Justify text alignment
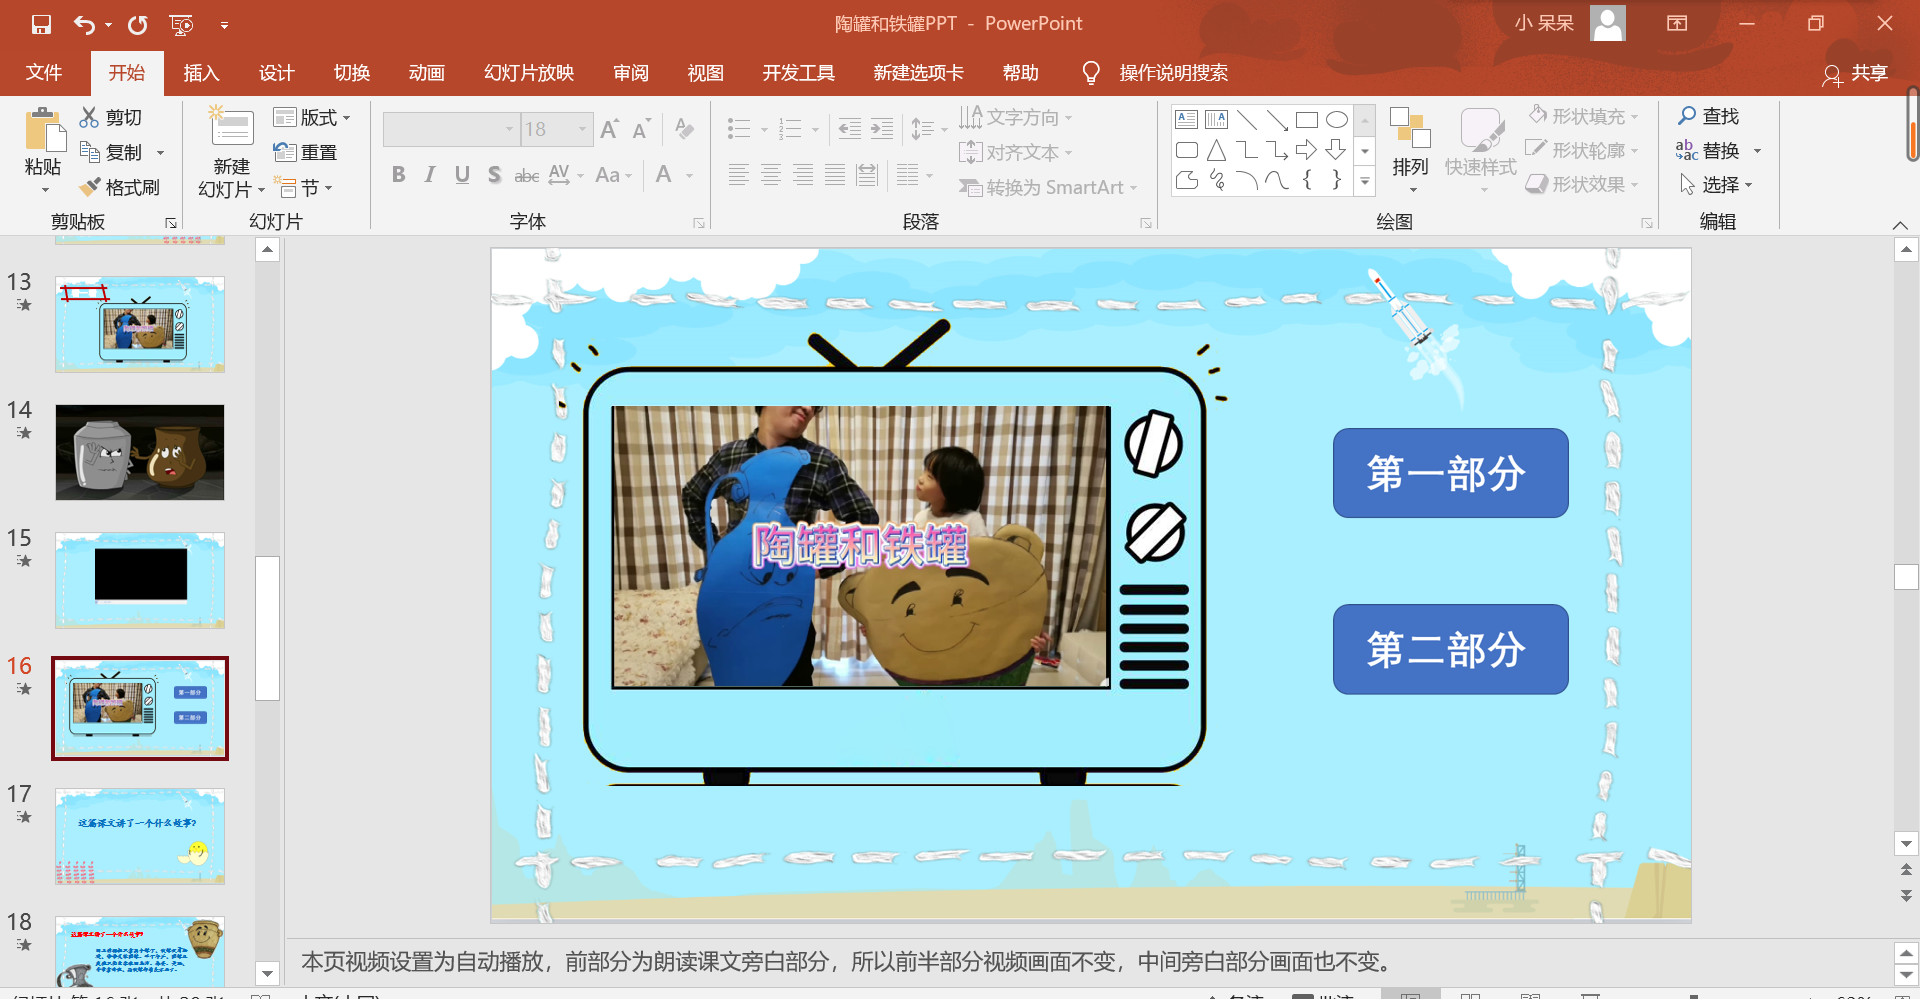 point(835,175)
